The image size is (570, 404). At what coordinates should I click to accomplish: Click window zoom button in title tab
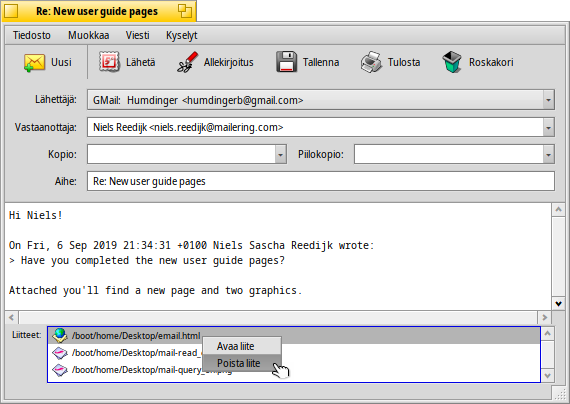(185, 11)
